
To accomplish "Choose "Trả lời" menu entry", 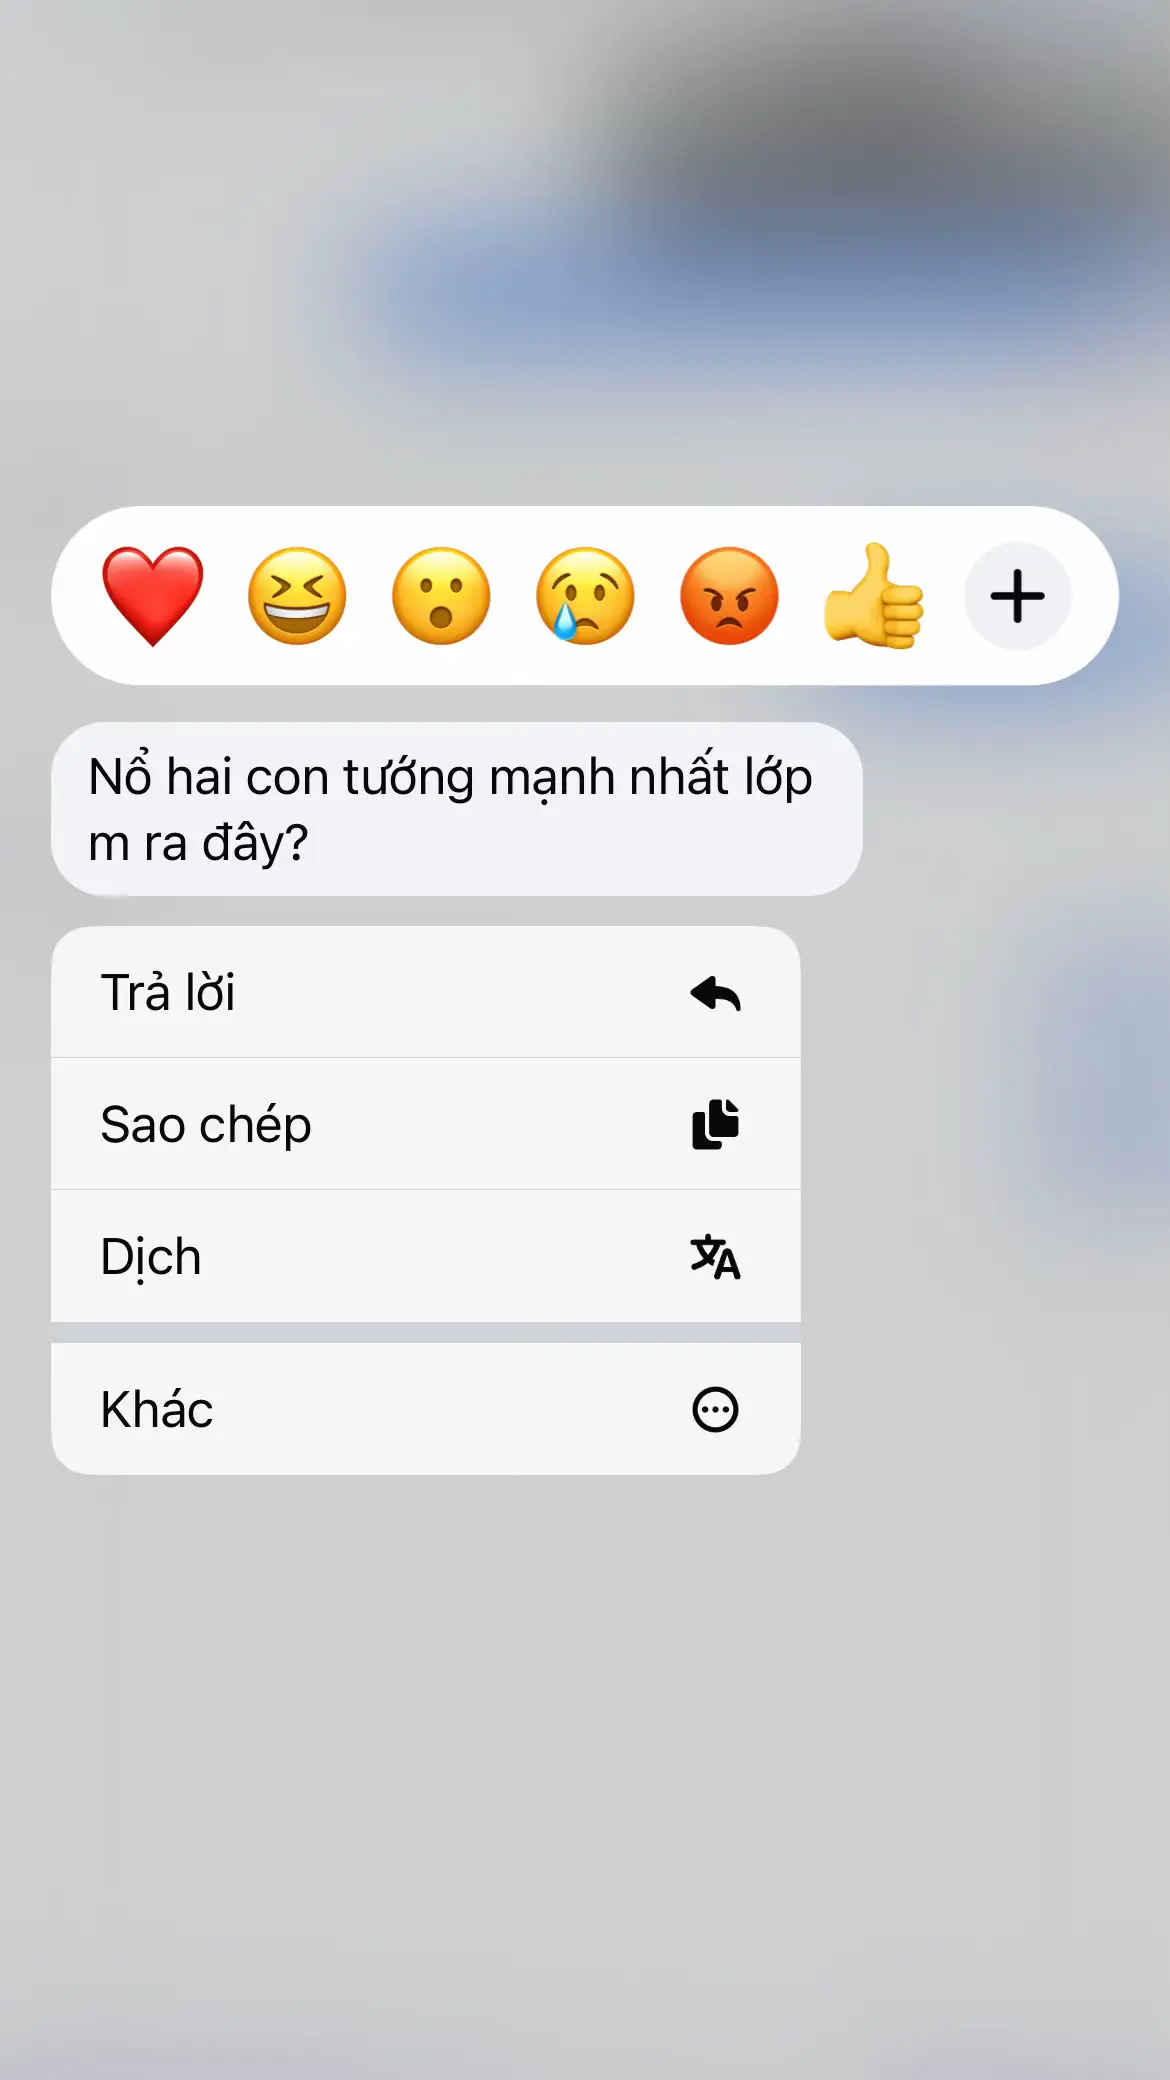I will click(426, 992).
